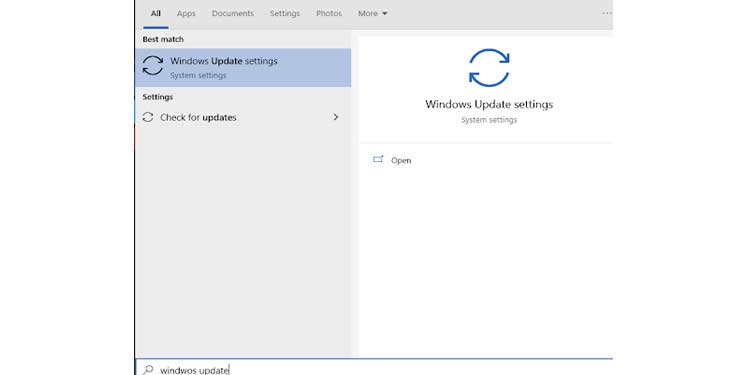Open the Windows Update settings best match
The width and height of the screenshot is (750, 375).
click(243, 67)
